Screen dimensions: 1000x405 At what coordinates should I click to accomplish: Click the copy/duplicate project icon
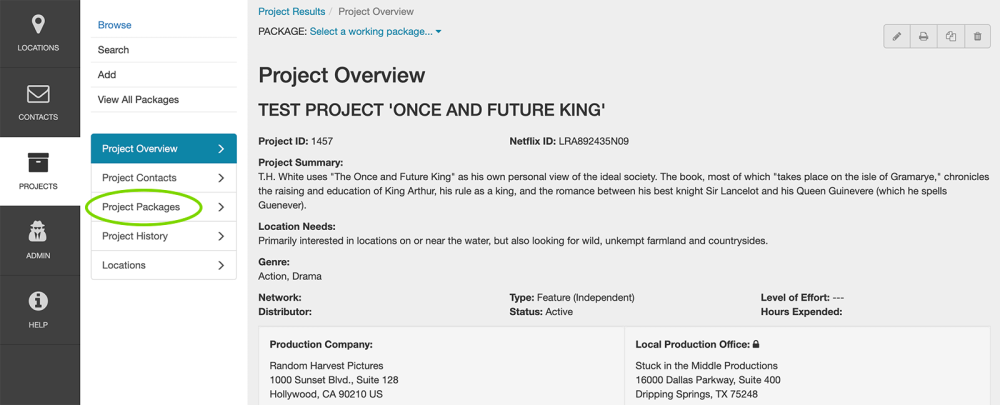(951, 37)
